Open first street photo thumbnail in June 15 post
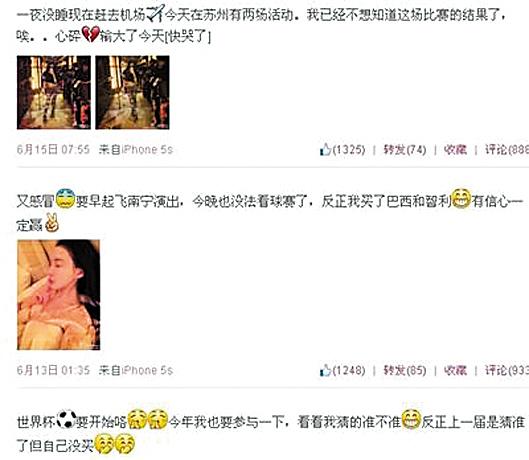Image resolution: width=529 pixels, height=460 pixels. [x=54, y=92]
